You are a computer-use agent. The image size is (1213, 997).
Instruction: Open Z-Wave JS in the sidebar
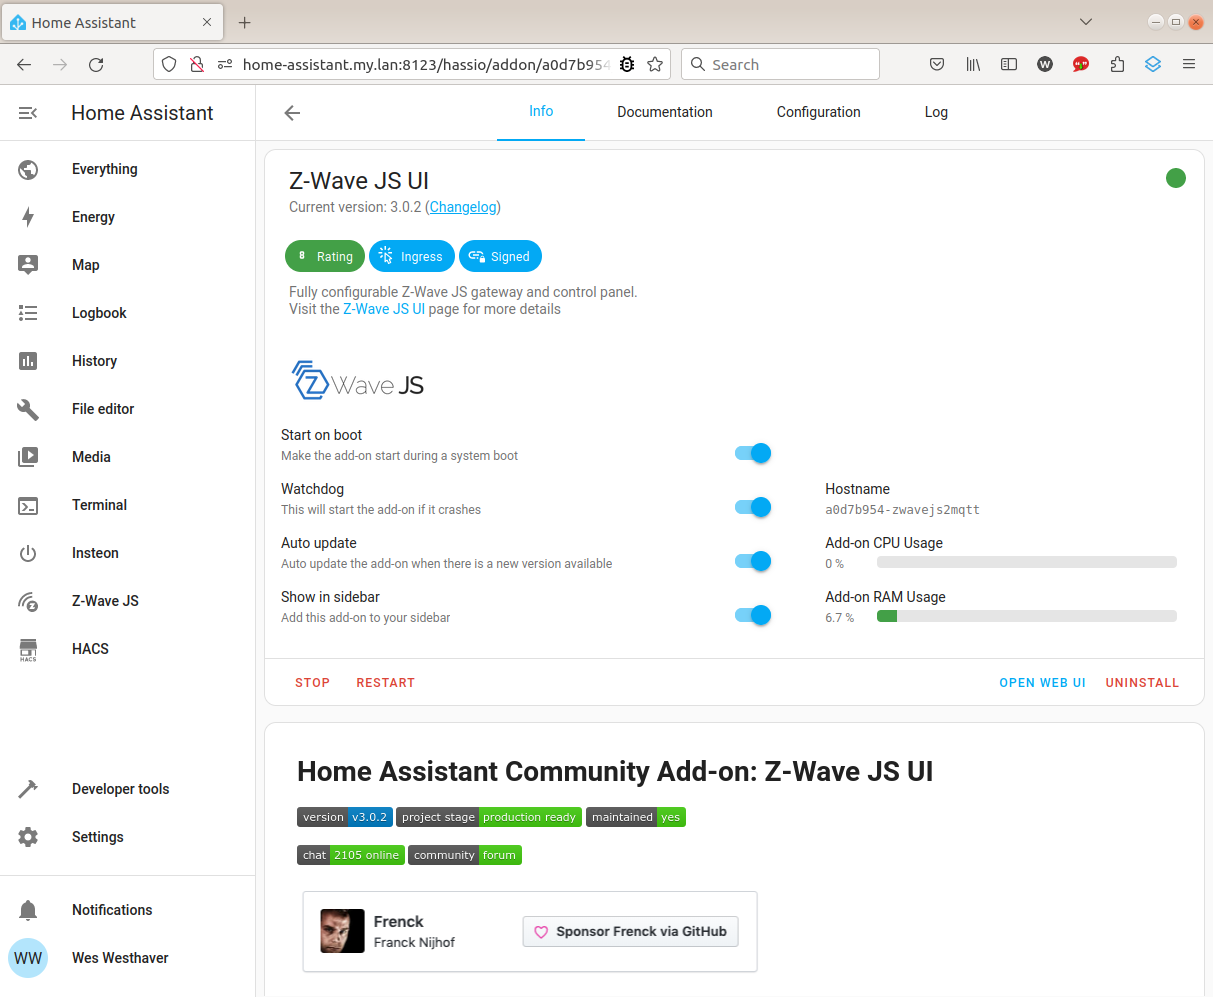[105, 601]
